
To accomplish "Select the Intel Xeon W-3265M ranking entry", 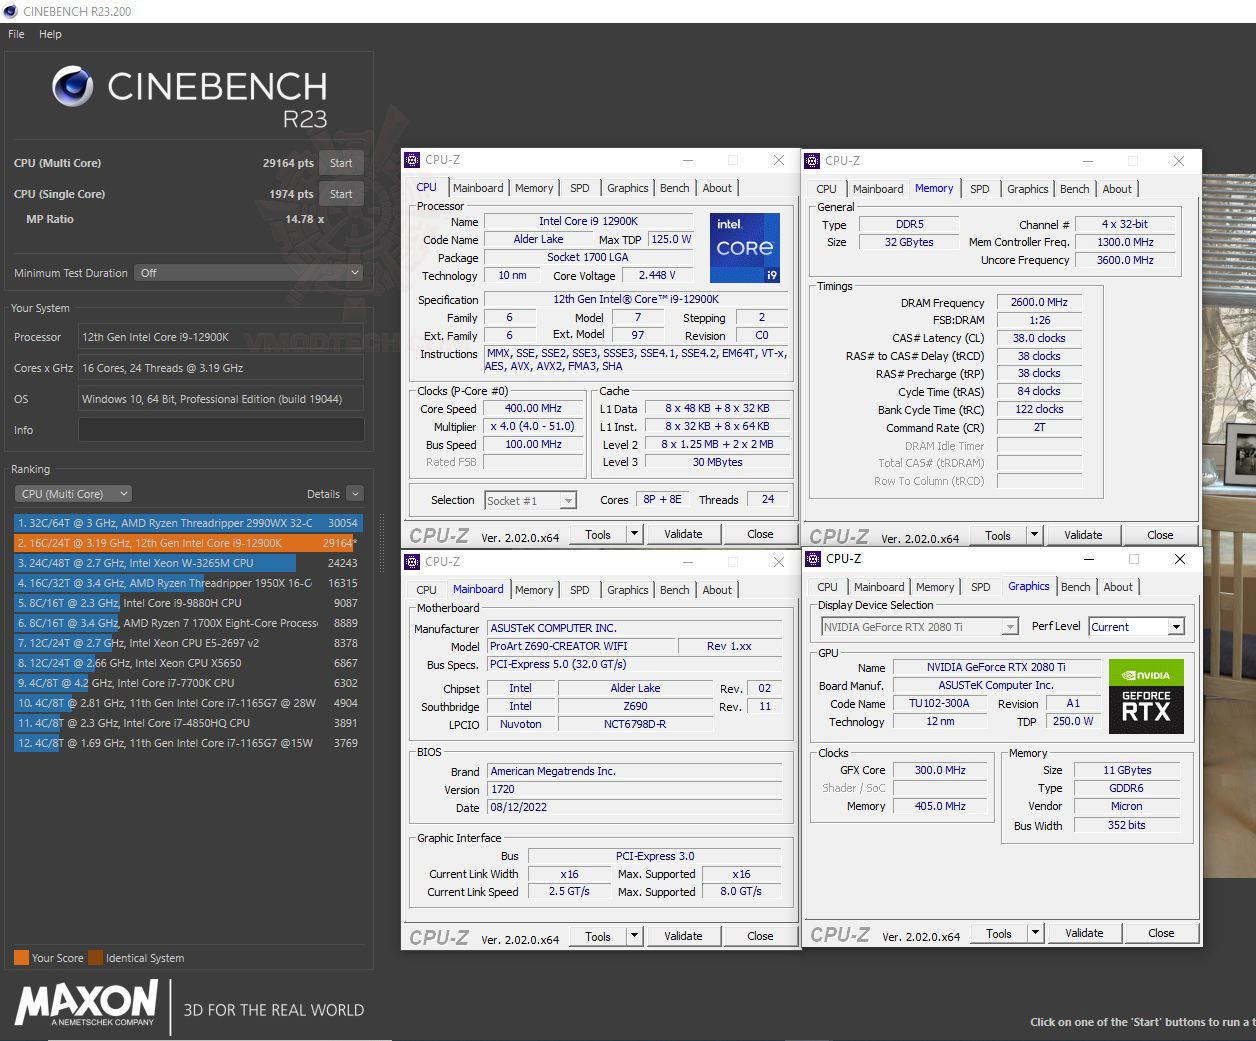I will click(x=150, y=563).
